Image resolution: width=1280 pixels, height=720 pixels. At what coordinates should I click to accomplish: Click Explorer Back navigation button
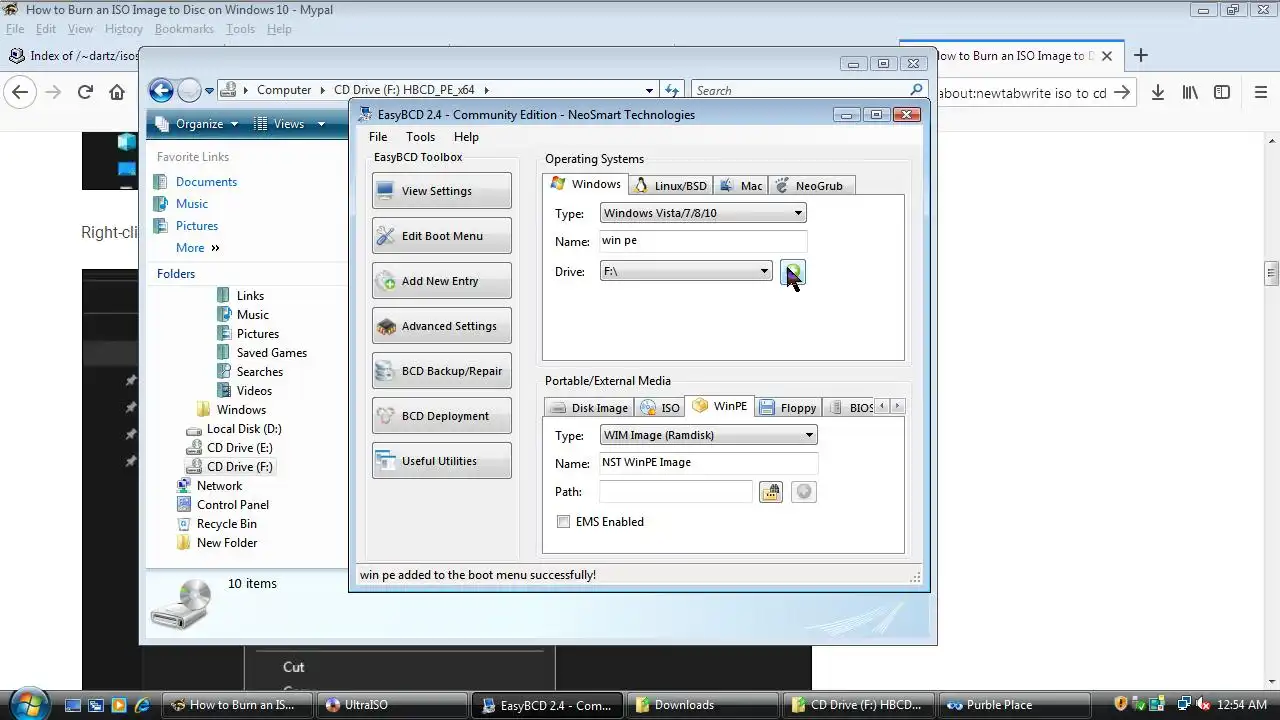161,90
